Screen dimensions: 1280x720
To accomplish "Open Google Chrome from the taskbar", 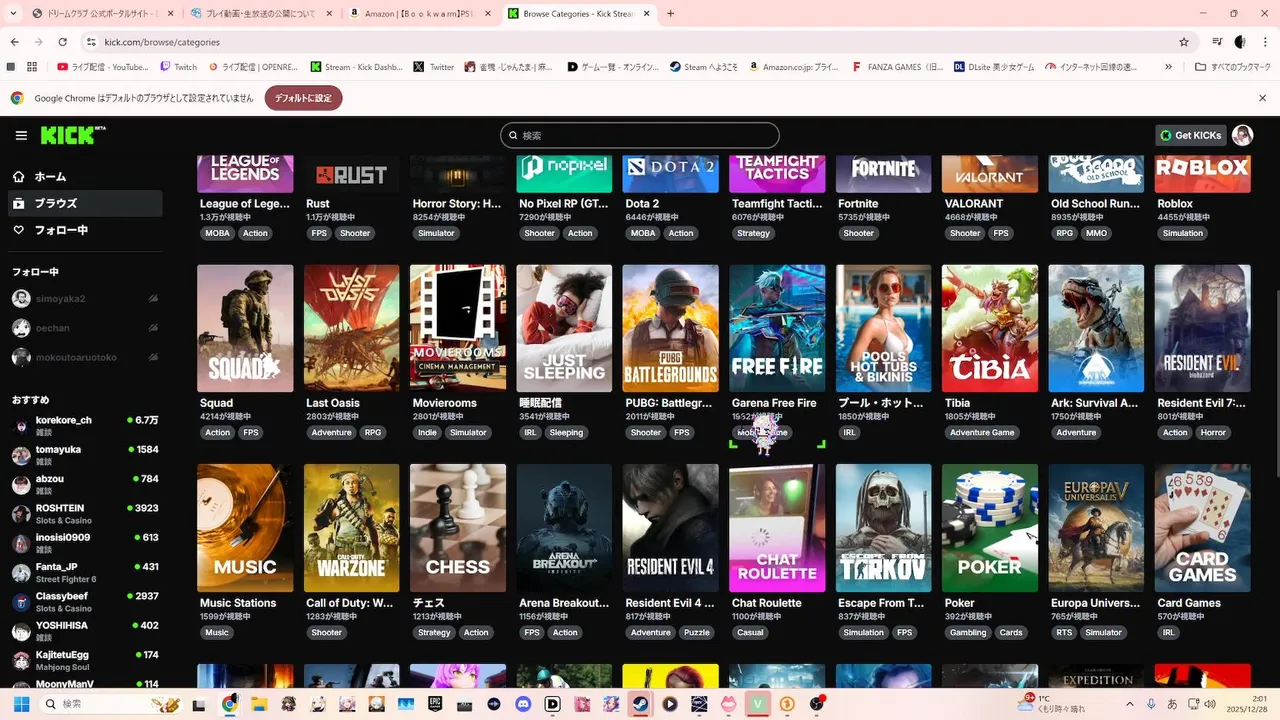I will coord(229,704).
